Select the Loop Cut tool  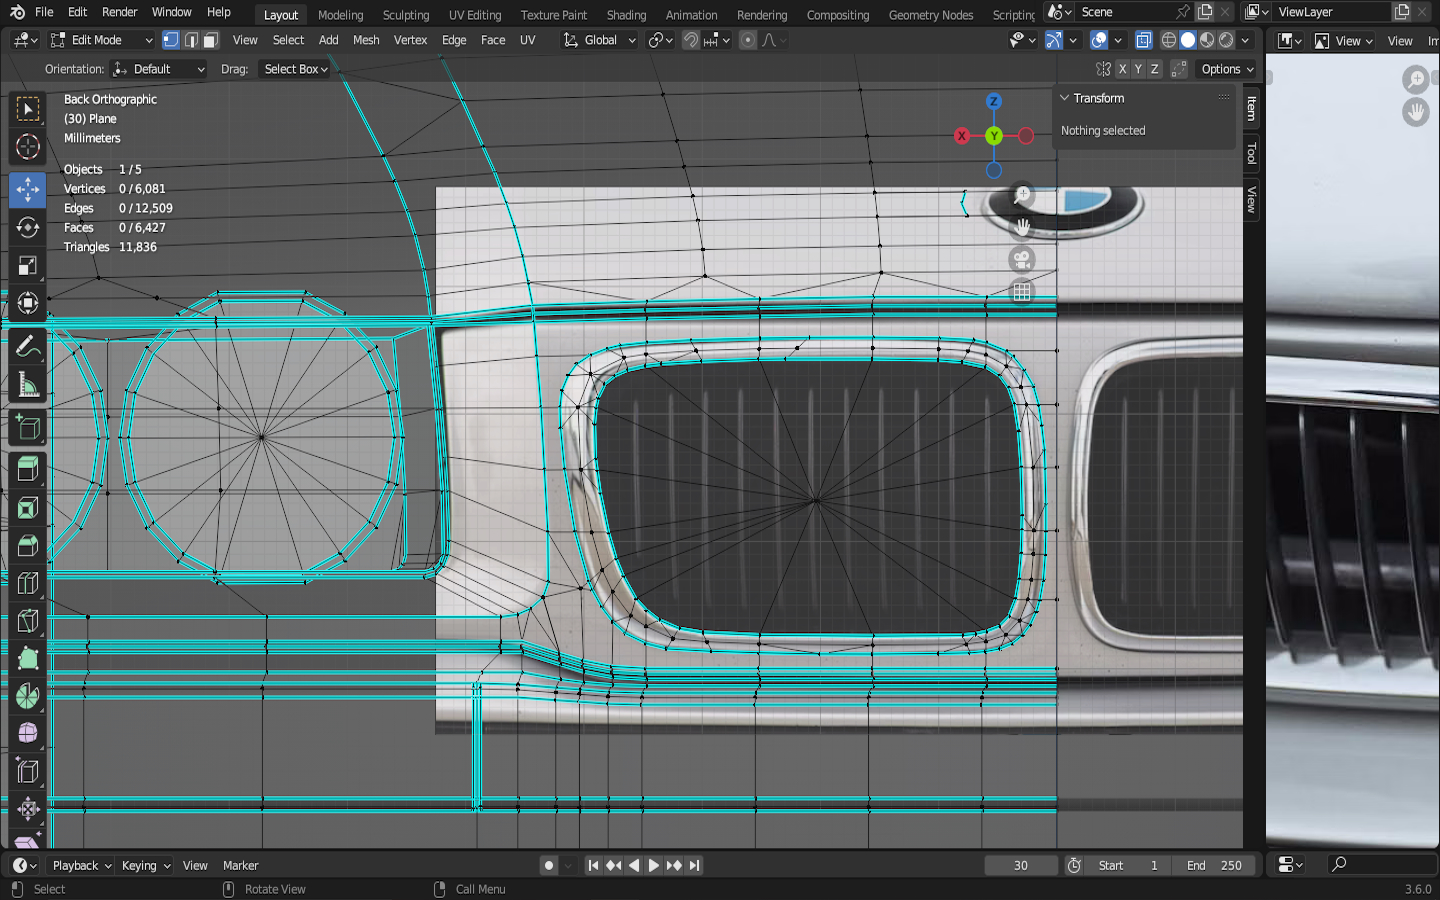point(28,583)
